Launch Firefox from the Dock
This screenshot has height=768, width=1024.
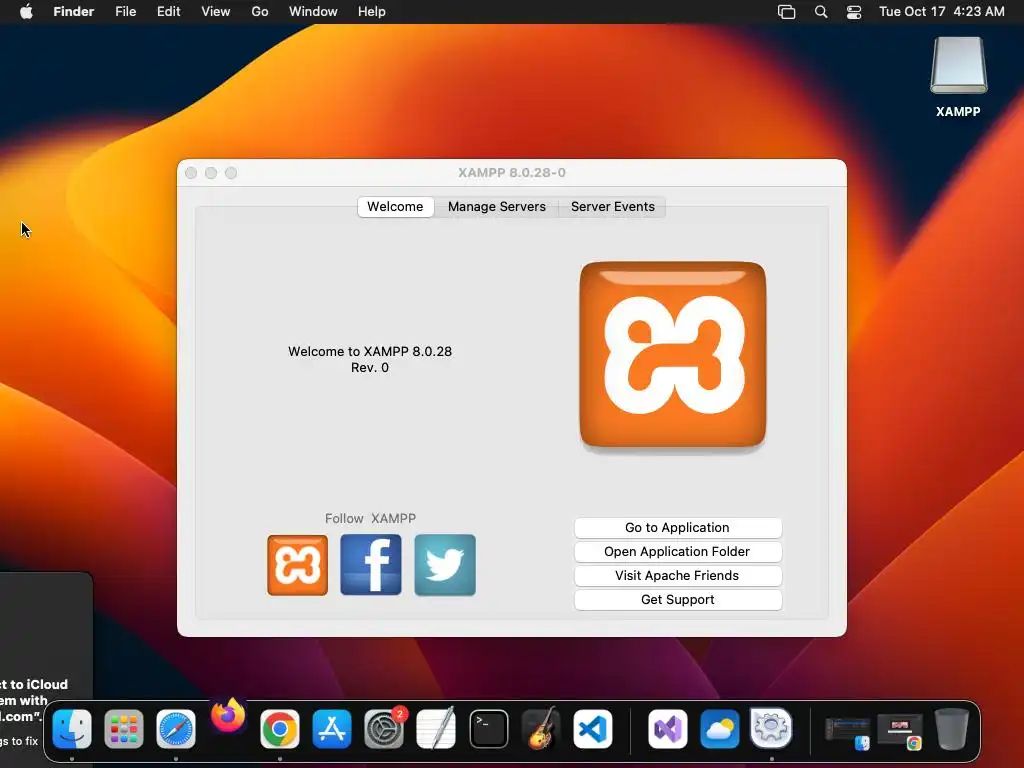[x=228, y=716]
